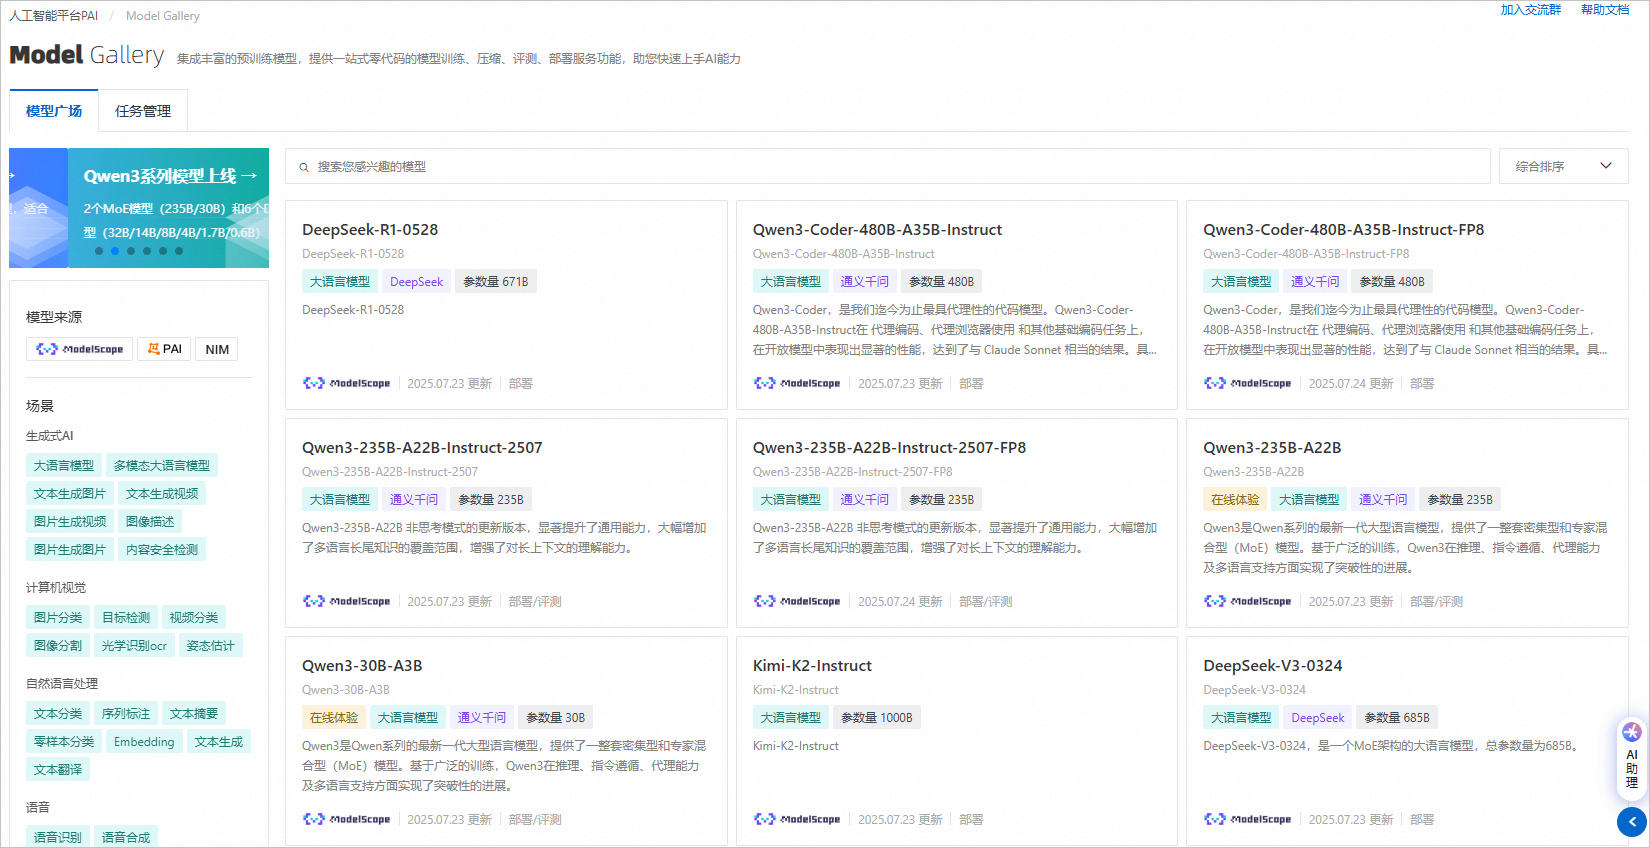
Task: Click 在线体验 tag on Qwen3-30B-A3B card
Action: tap(334, 717)
